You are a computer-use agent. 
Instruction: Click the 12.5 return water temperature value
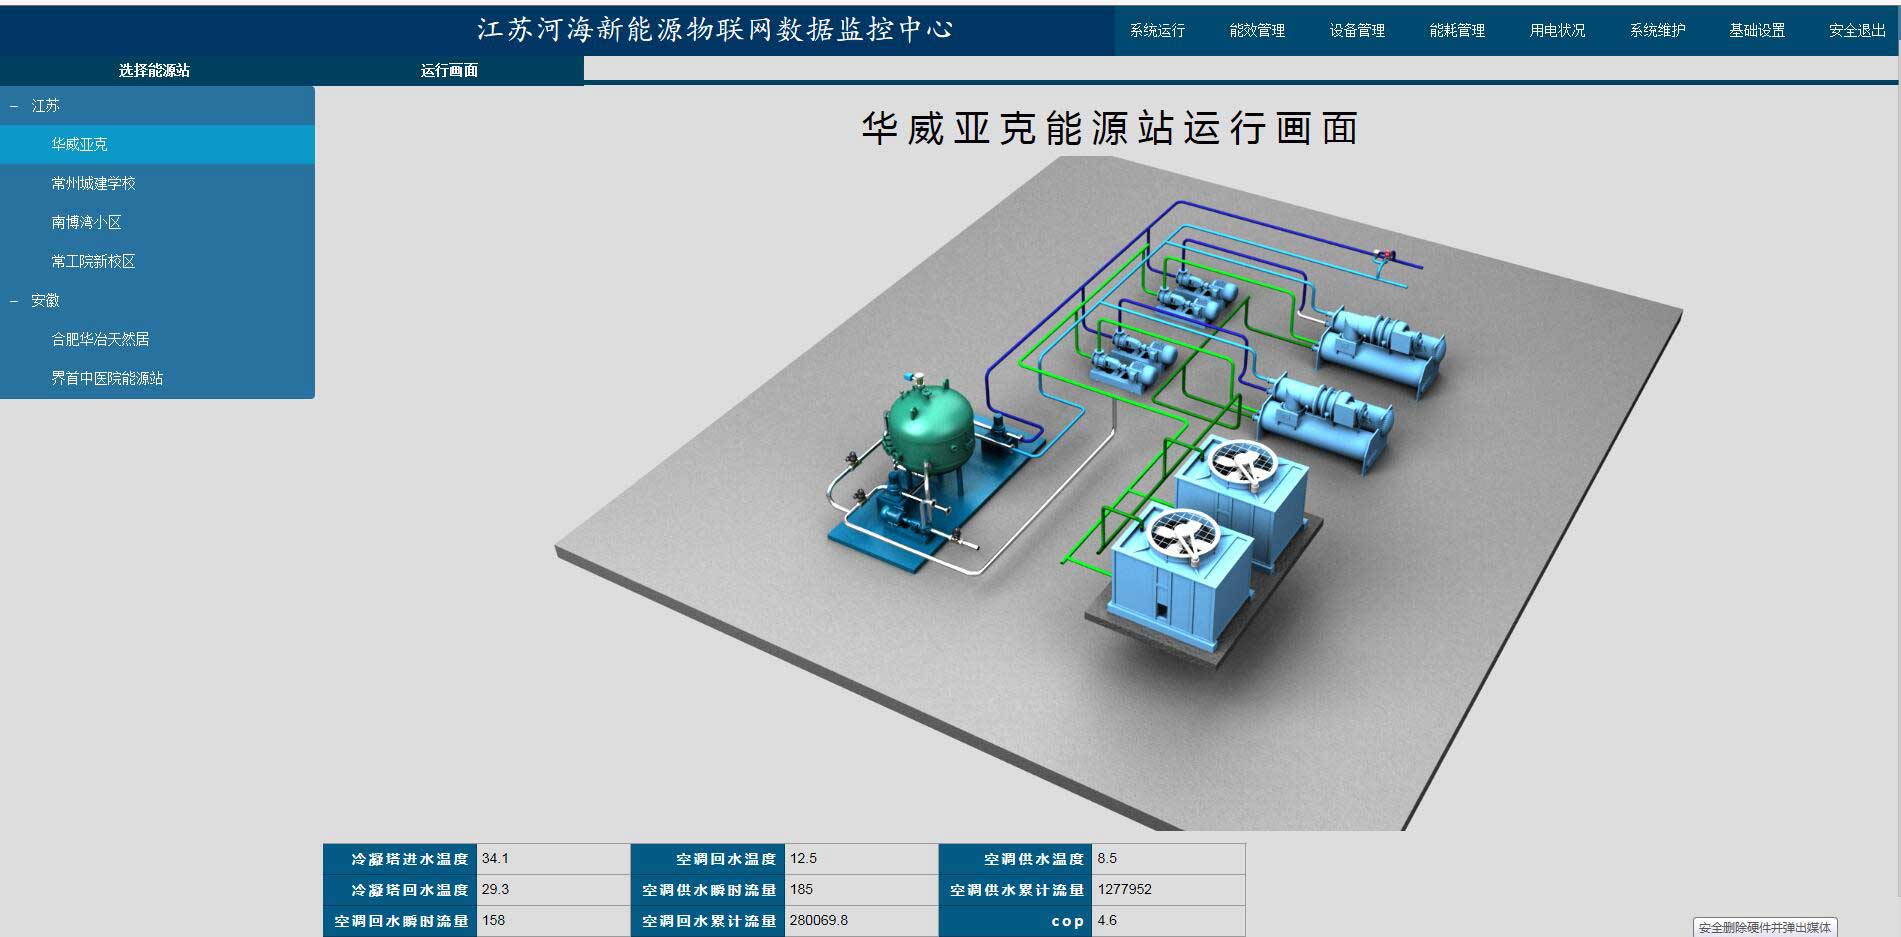[803, 858]
